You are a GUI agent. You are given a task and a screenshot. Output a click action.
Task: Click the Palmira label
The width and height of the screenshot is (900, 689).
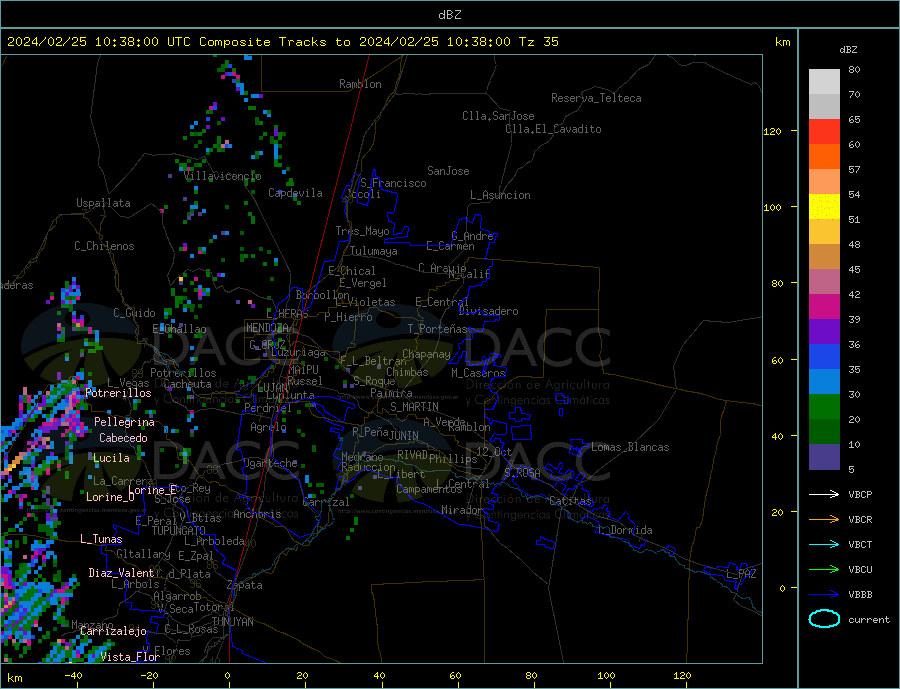coord(391,393)
